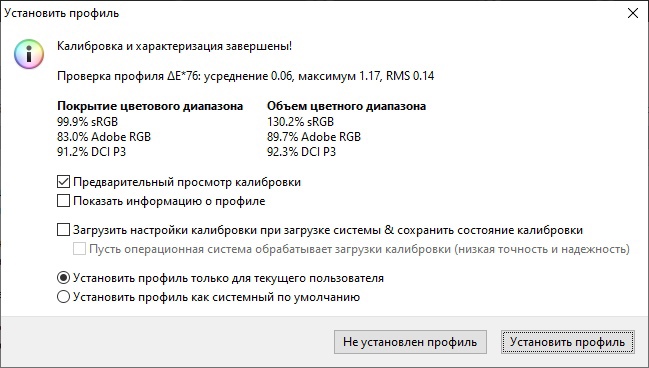
Task: Click the 130.2% sRGB volume value
Action: (x=300, y=122)
